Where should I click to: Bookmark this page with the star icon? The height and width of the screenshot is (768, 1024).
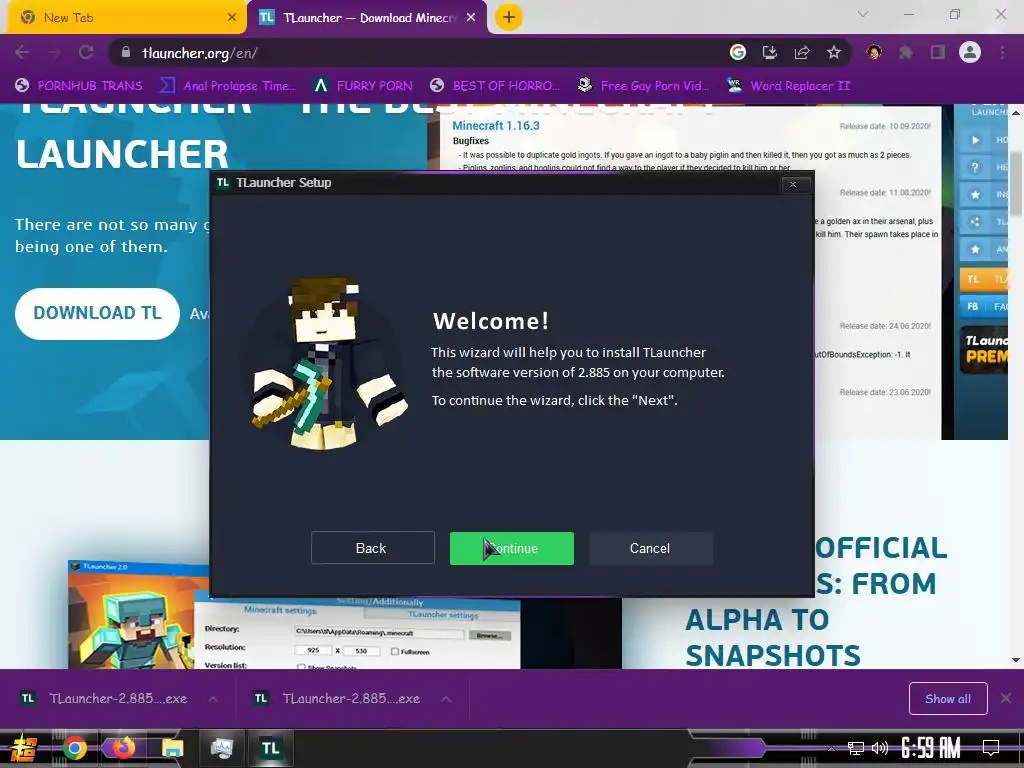[834, 52]
